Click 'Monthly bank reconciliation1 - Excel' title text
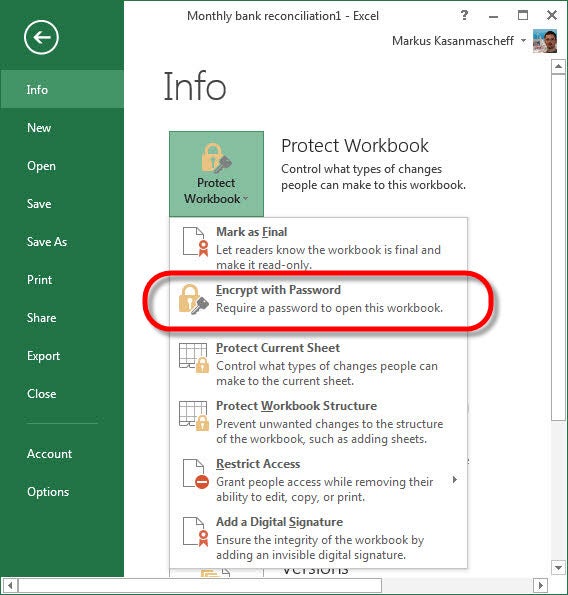 (283, 16)
